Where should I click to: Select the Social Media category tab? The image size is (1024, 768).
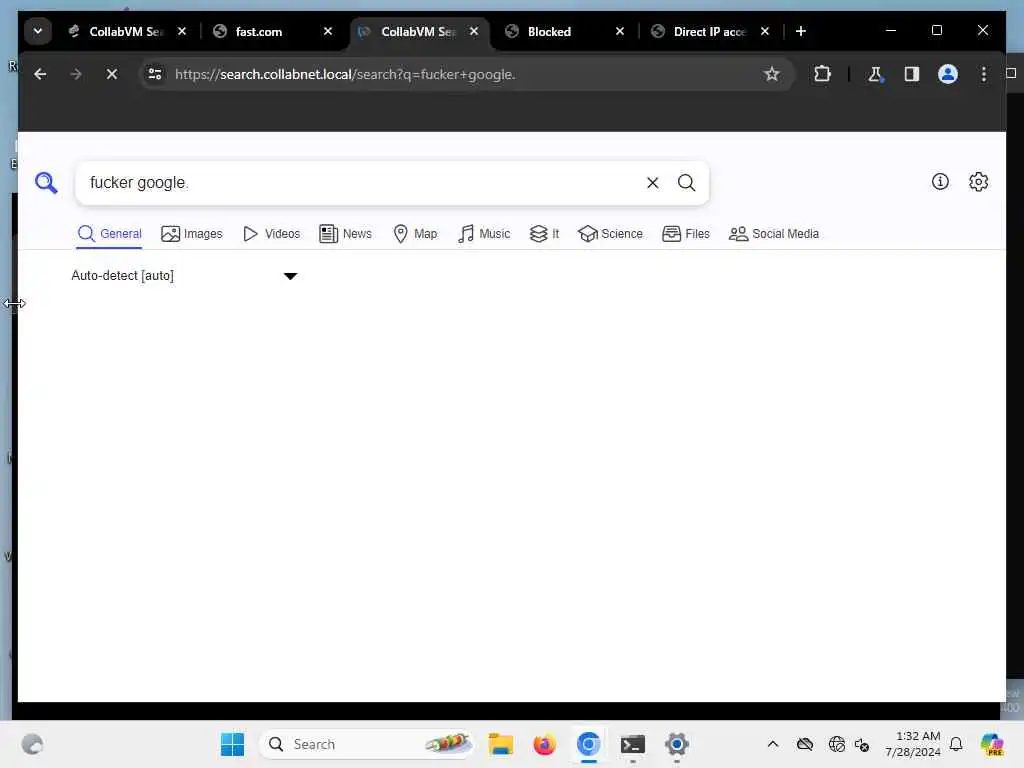point(774,234)
